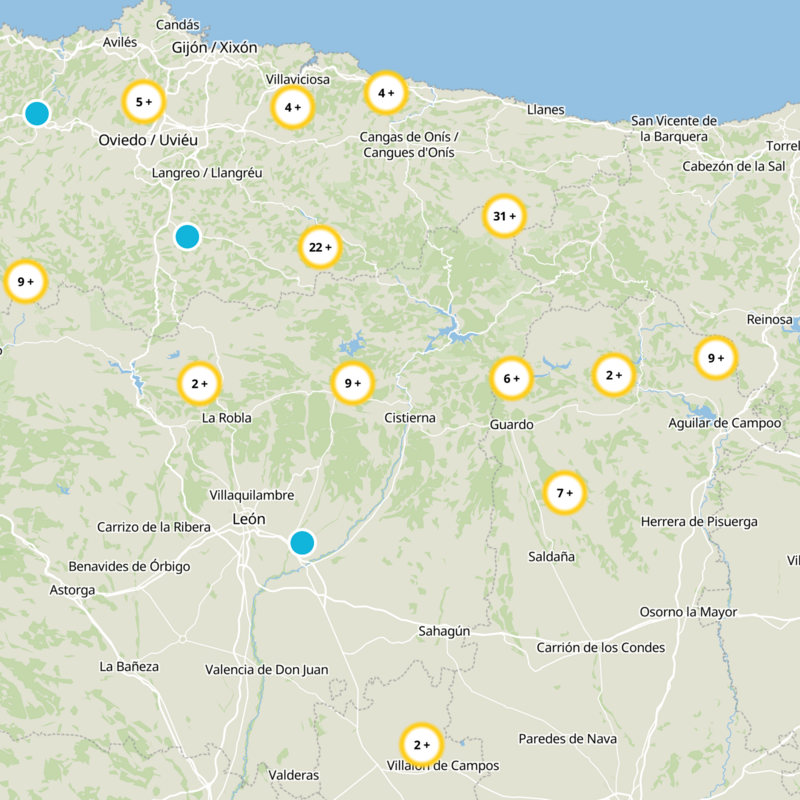
Task: Click the Cangas de Onís / Cangues d'Onís label
Action: click(x=409, y=144)
